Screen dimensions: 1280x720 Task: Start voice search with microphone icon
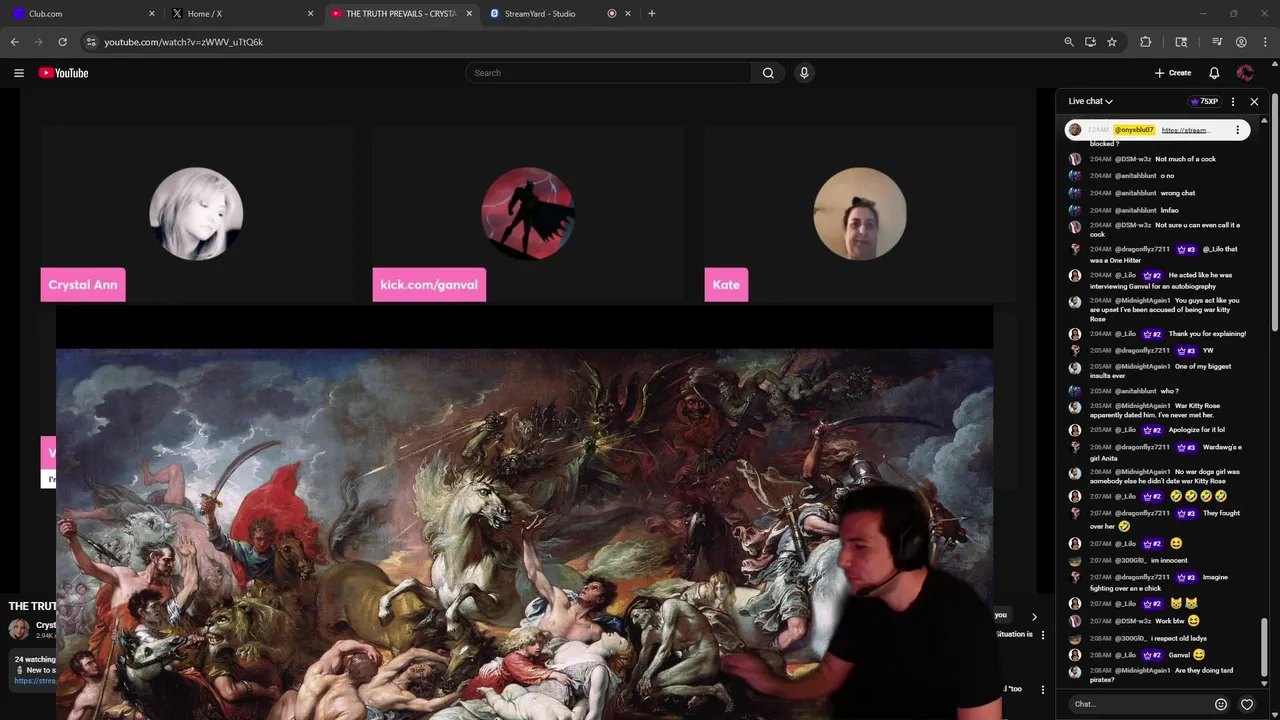pos(804,73)
